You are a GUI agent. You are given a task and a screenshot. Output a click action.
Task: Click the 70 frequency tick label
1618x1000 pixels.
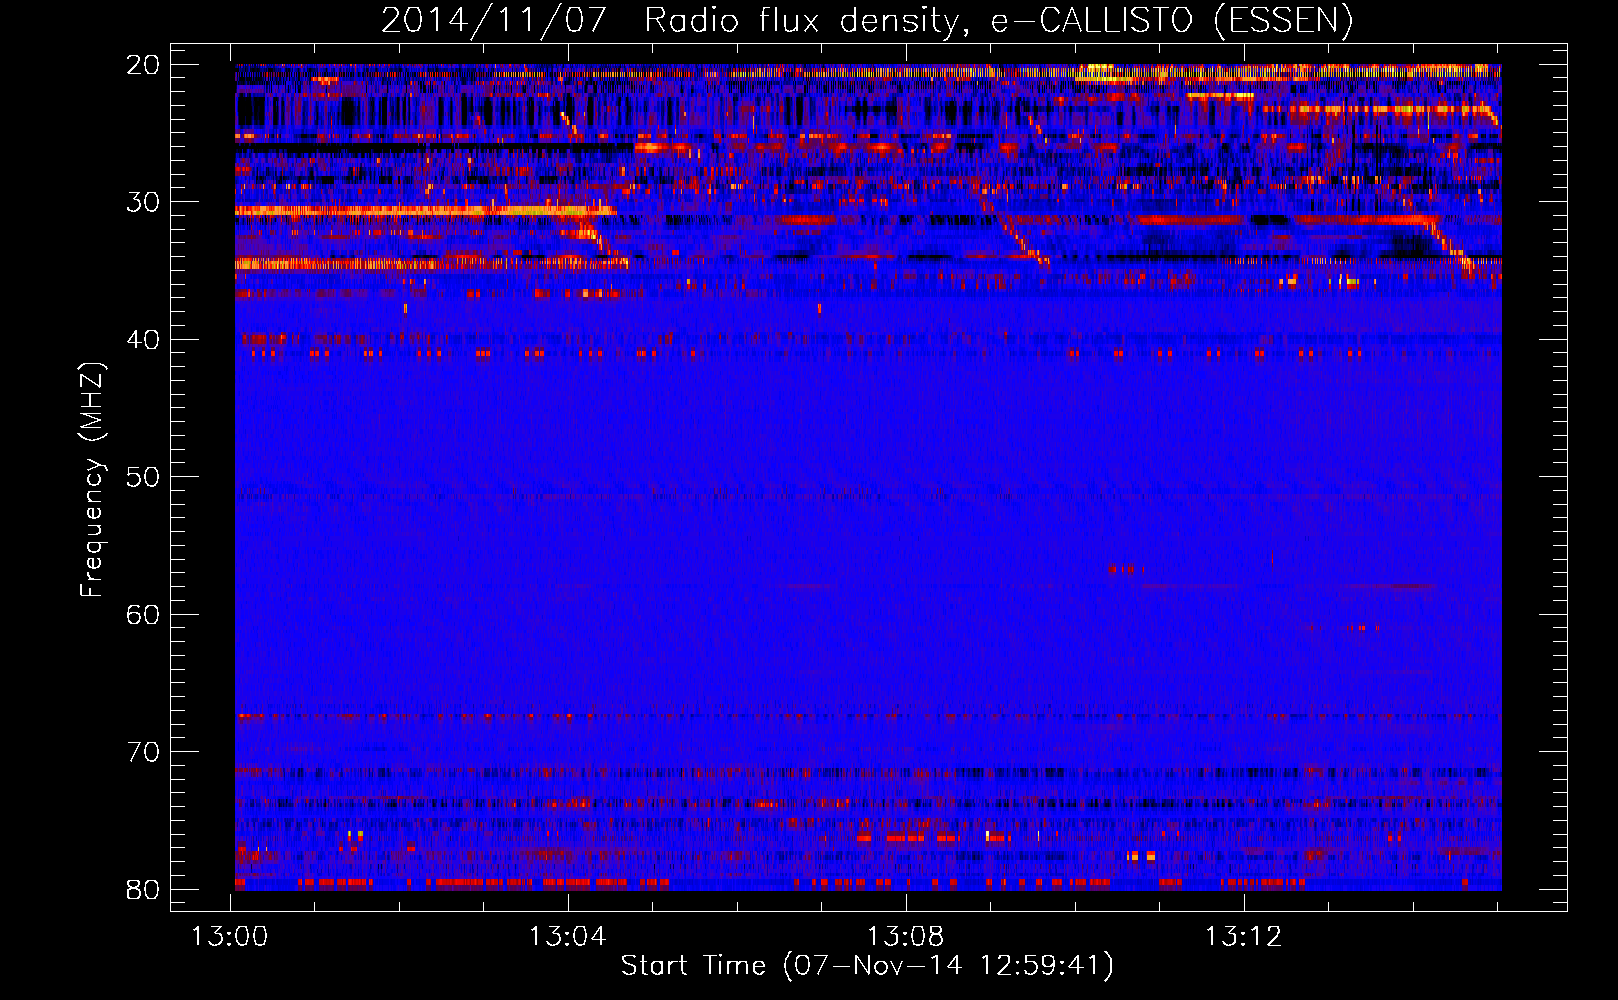click(143, 752)
